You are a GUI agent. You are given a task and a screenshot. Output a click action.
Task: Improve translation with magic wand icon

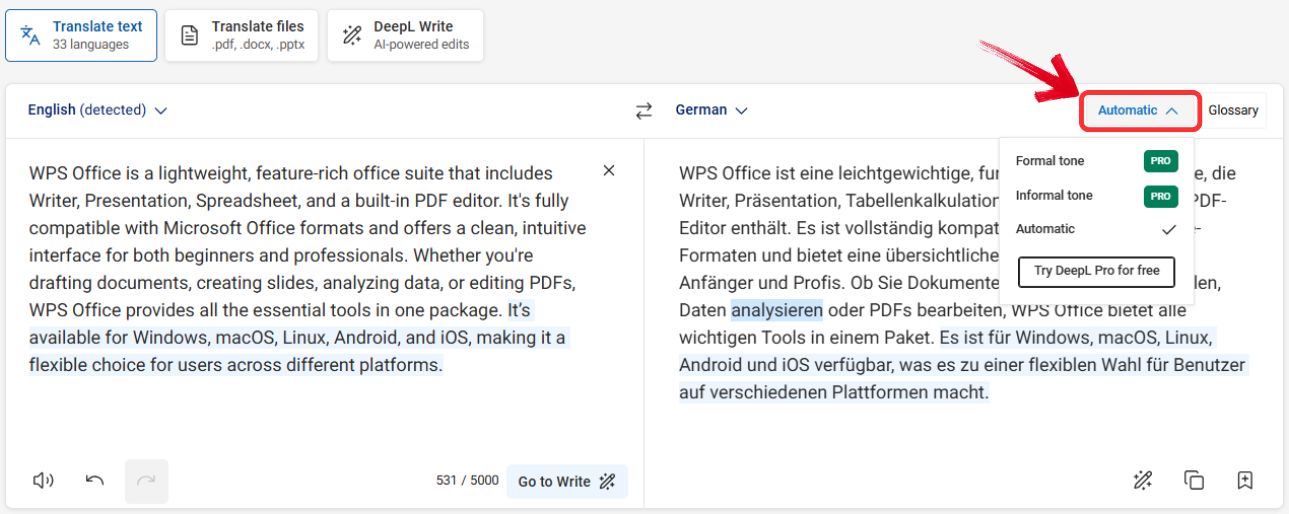pyautogui.click(x=1143, y=480)
